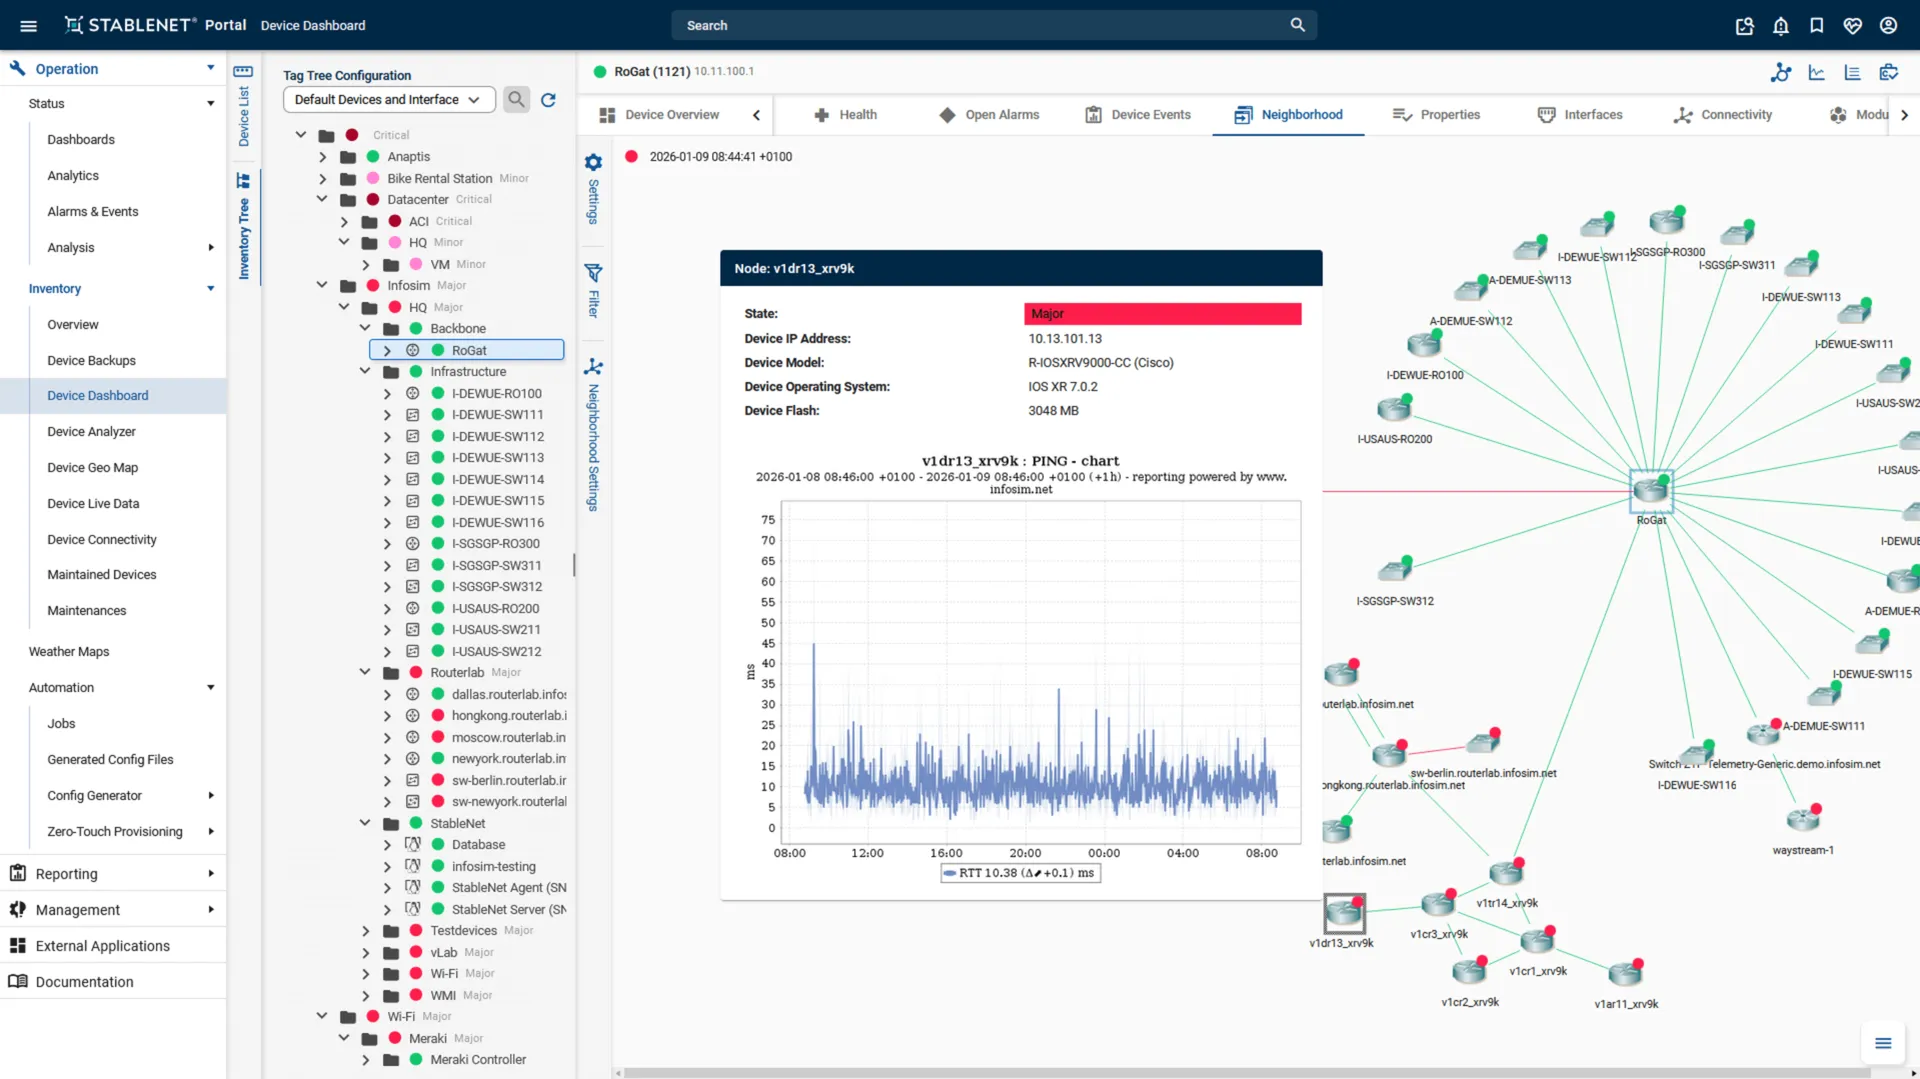Open the Settings gear side panel

tap(593, 188)
